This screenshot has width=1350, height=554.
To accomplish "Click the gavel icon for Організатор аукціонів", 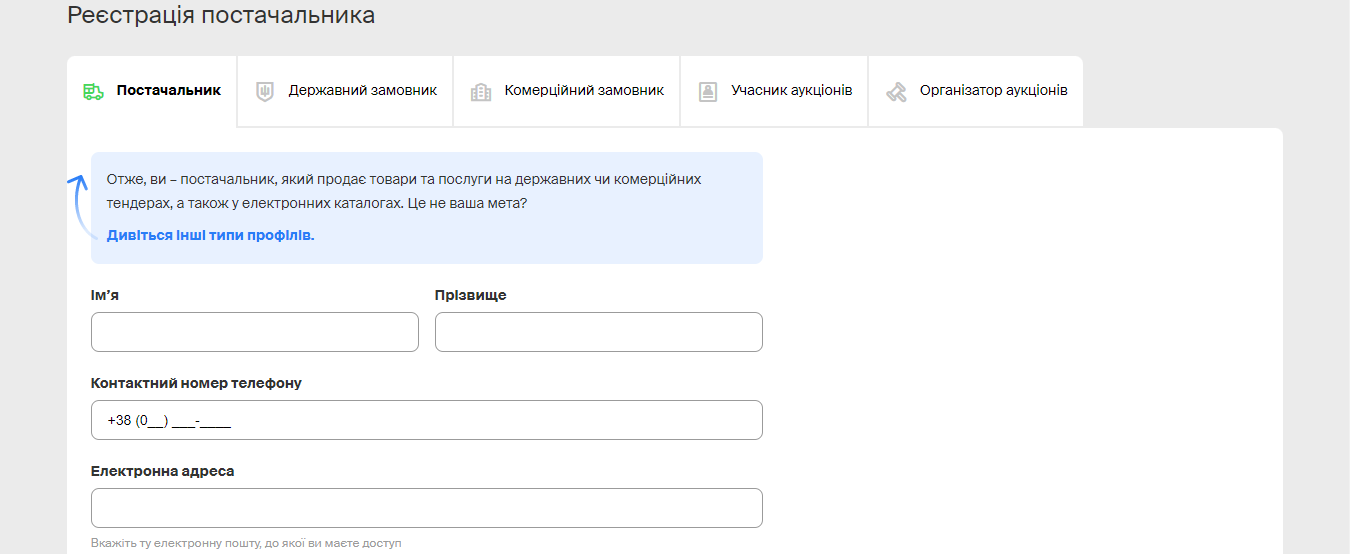I will pos(896,91).
